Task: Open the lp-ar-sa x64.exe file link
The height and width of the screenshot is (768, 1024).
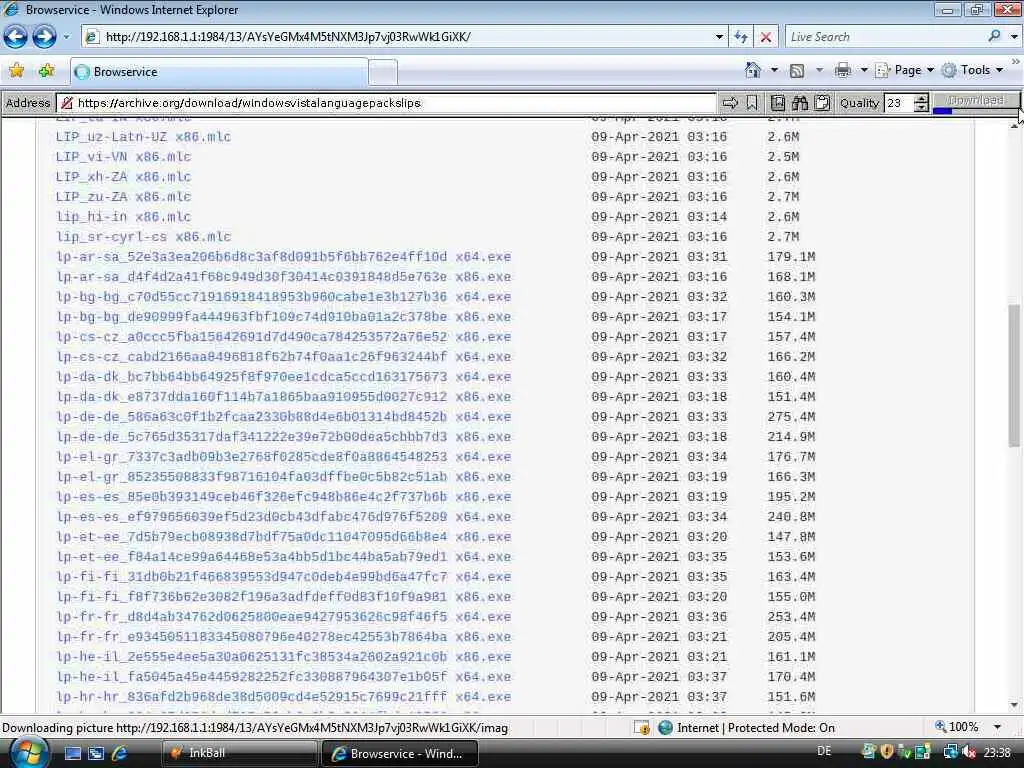Action: (x=283, y=257)
